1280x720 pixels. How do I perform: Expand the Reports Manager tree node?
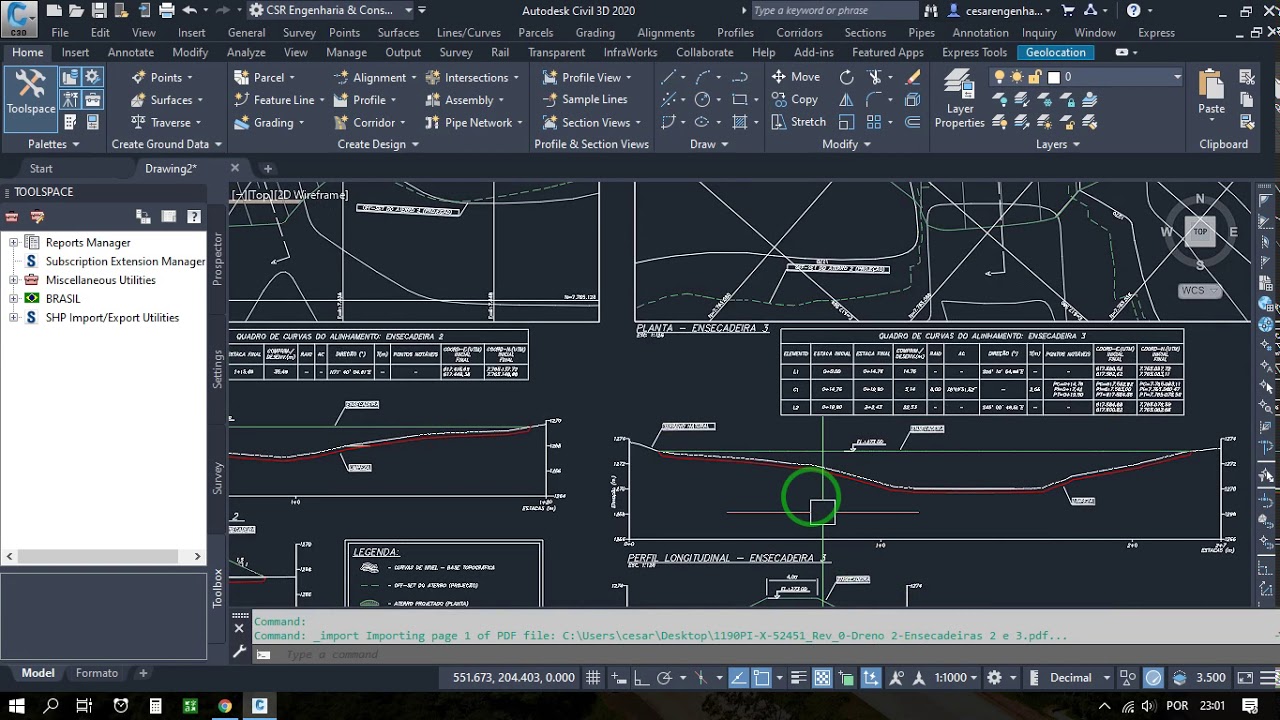coord(14,242)
